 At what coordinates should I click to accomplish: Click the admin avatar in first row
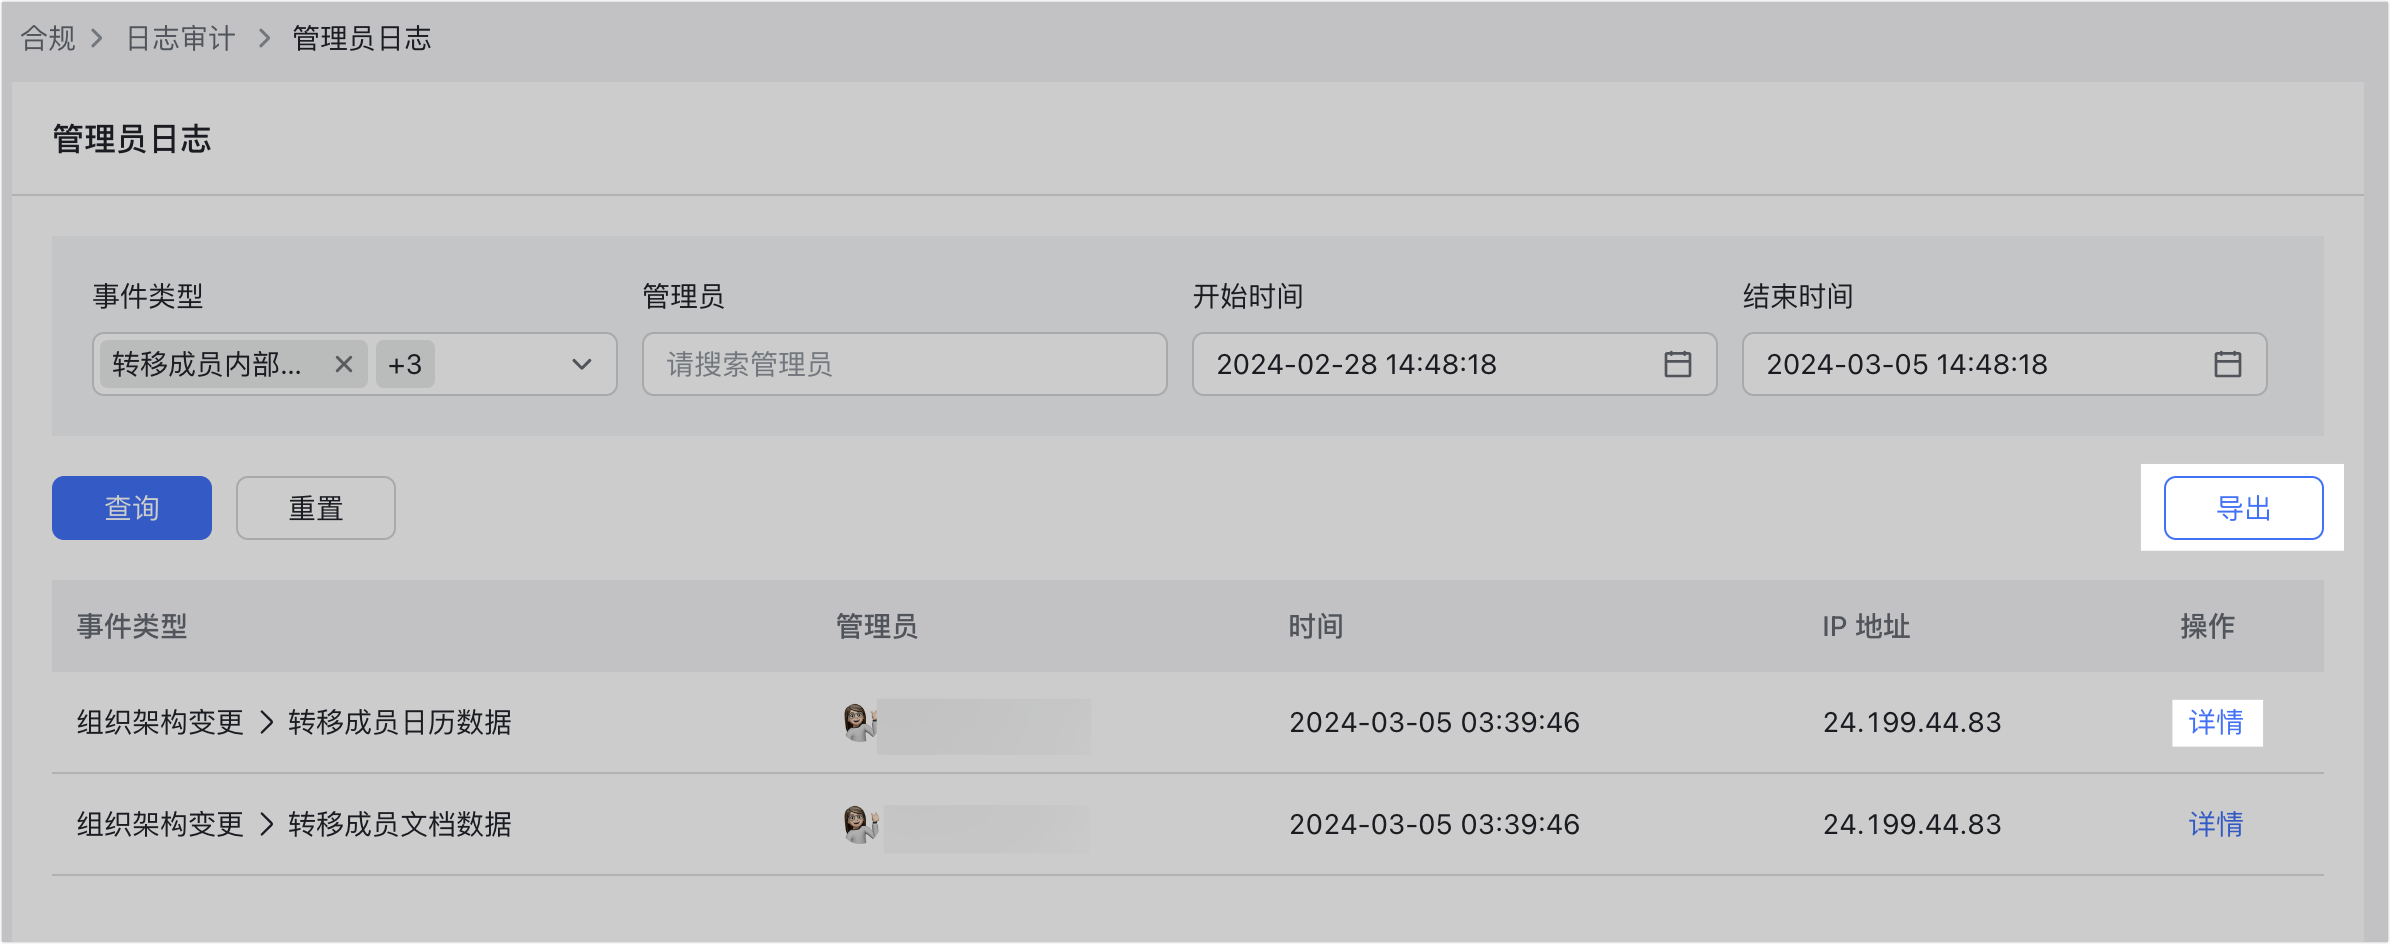859,722
